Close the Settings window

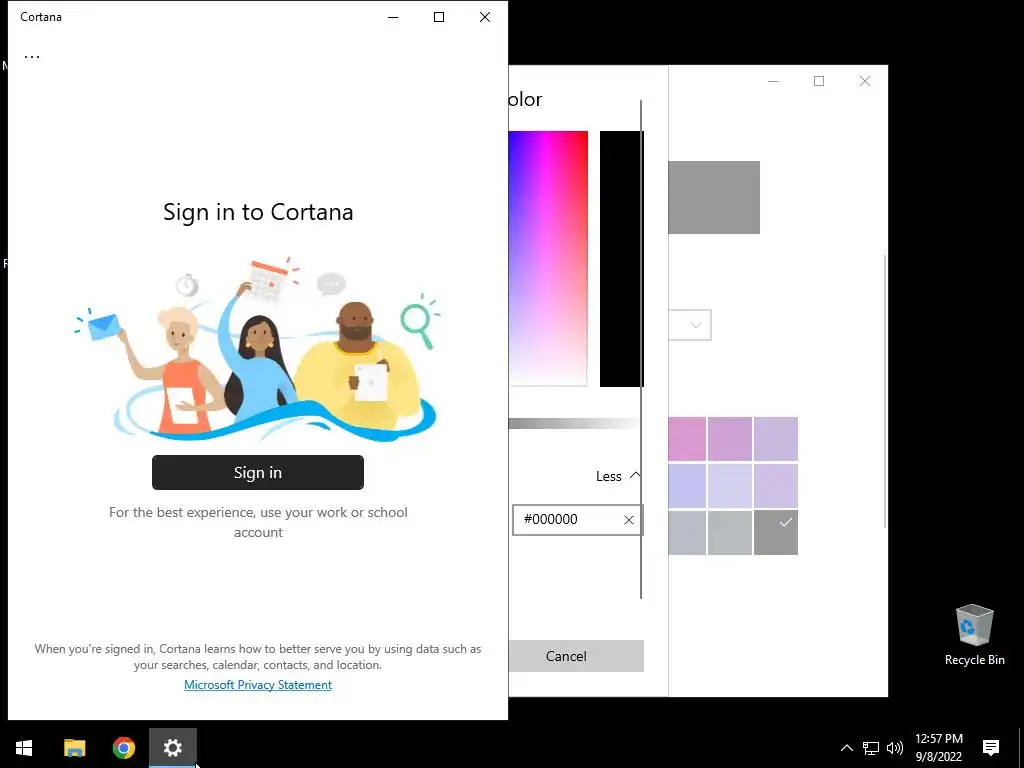pos(865,81)
